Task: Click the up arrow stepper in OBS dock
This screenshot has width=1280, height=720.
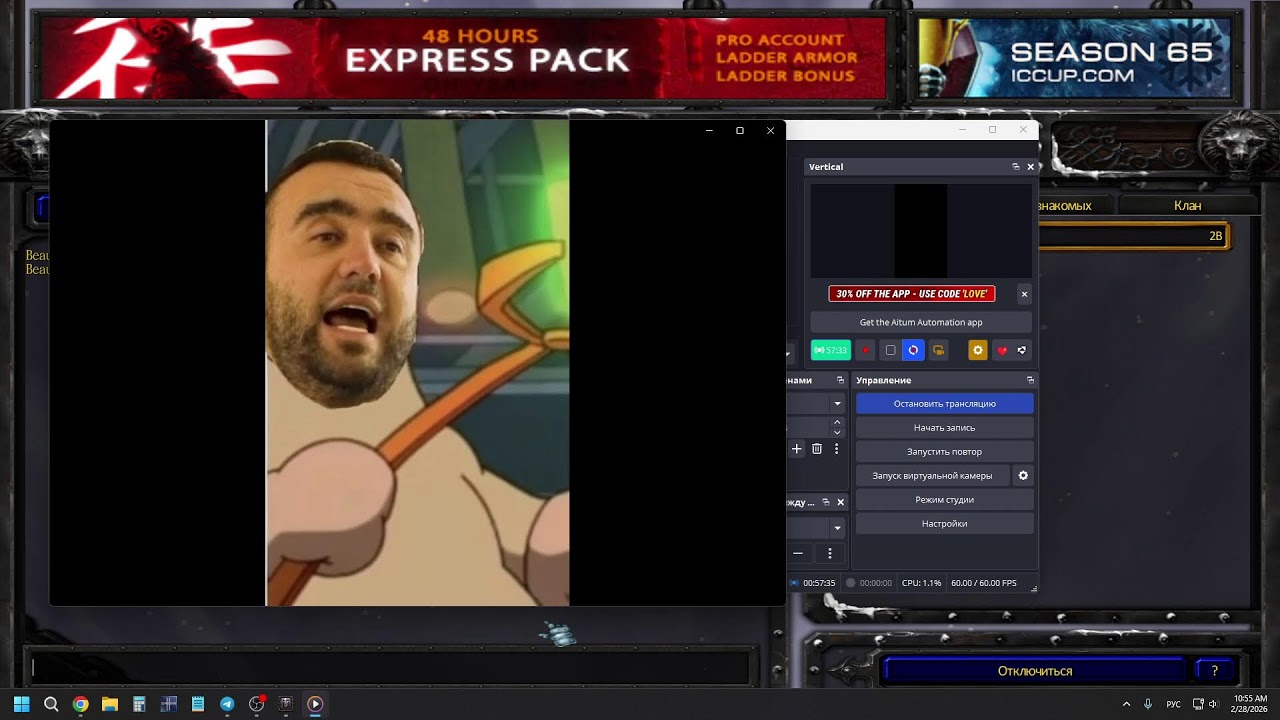Action: 837,422
